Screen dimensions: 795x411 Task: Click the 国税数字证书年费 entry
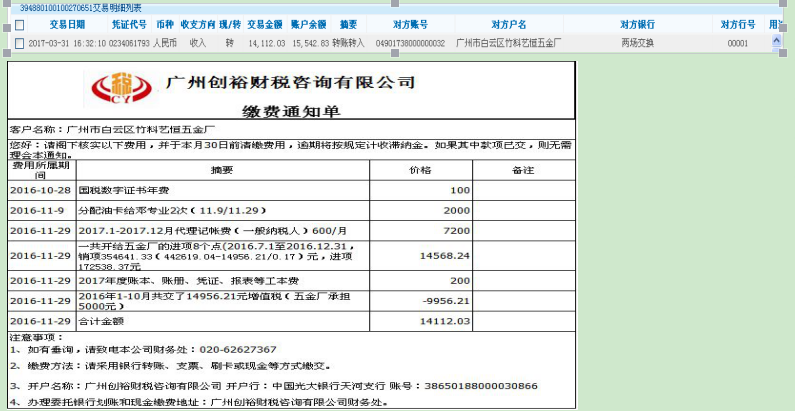pos(124,191)
